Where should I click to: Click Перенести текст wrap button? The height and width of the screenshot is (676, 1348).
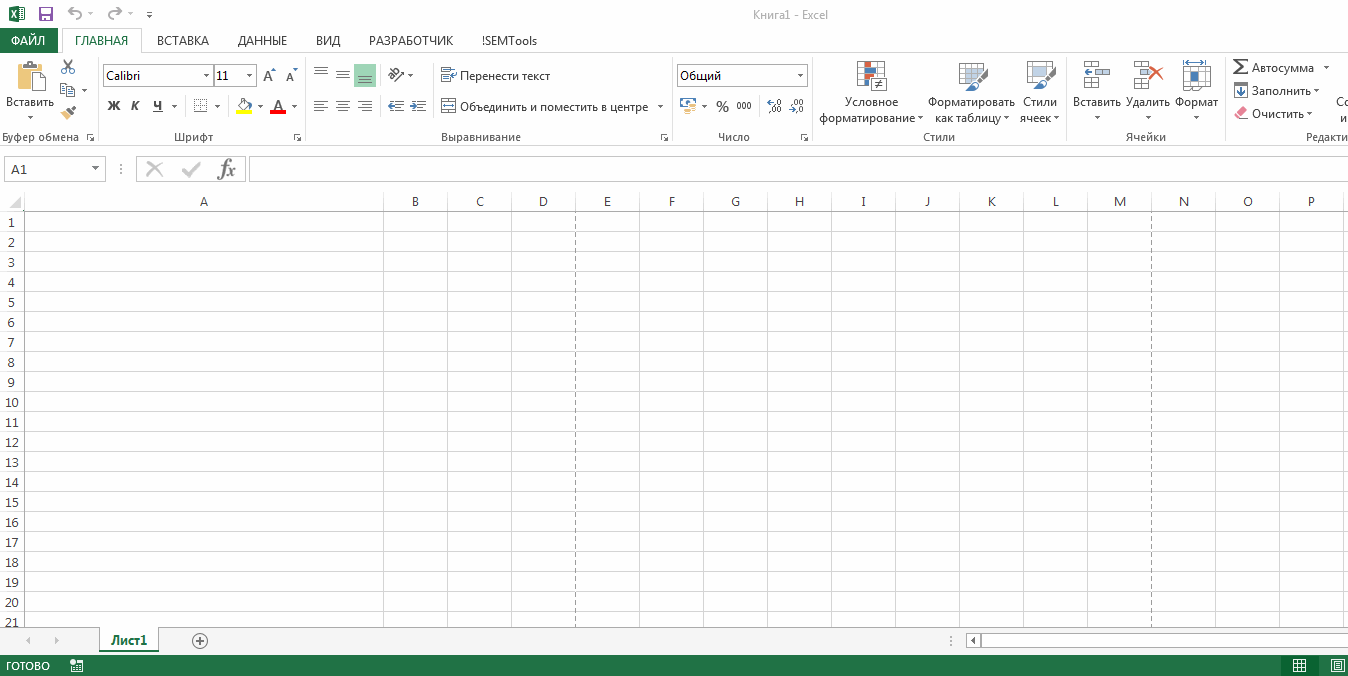pos(496,76)
